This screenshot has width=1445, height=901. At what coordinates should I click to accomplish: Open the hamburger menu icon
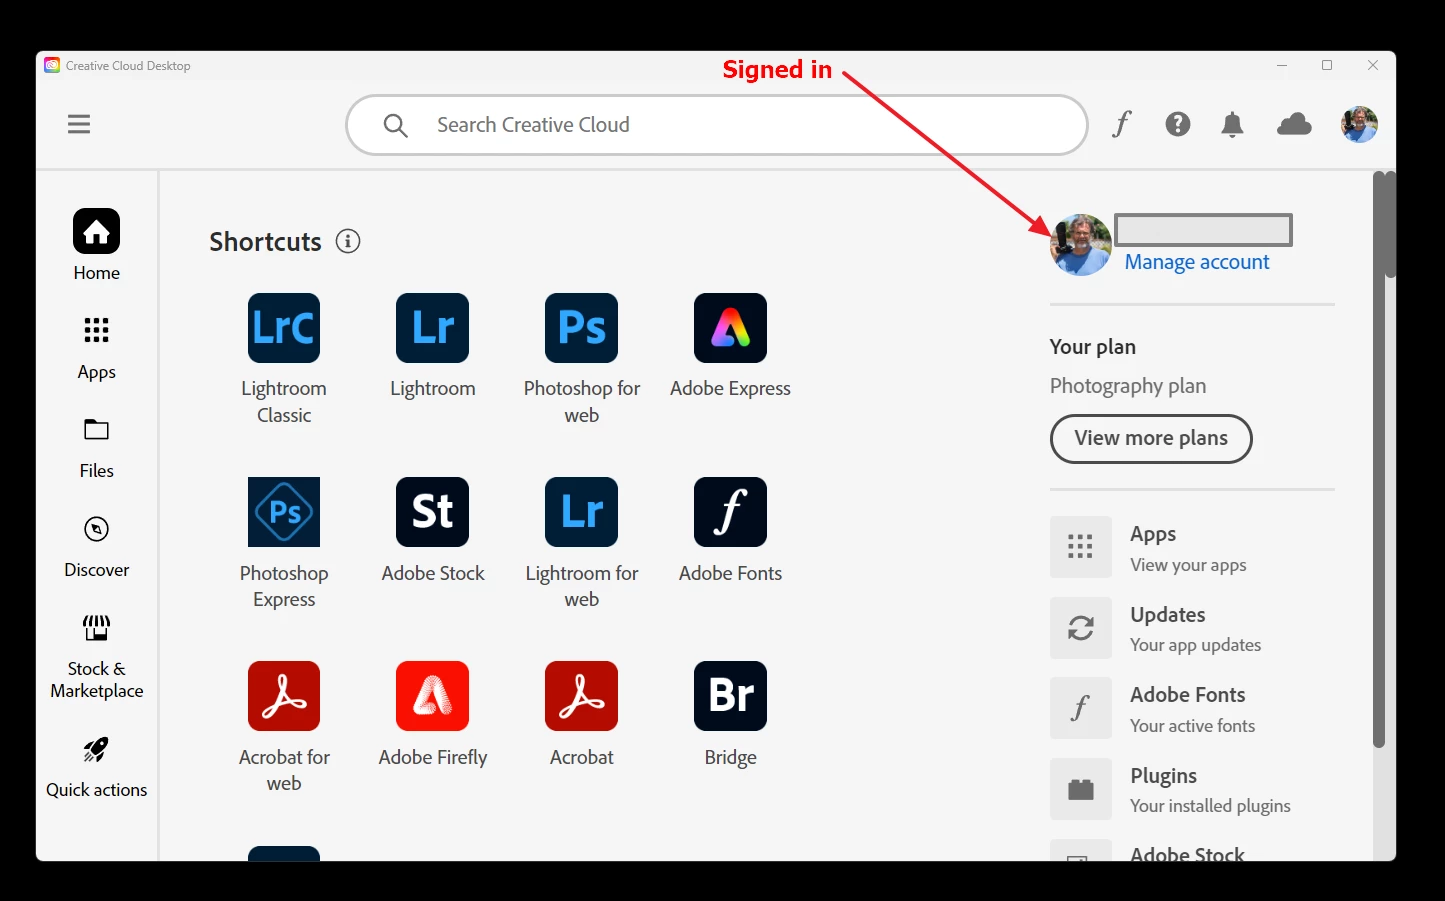[79, 124]
